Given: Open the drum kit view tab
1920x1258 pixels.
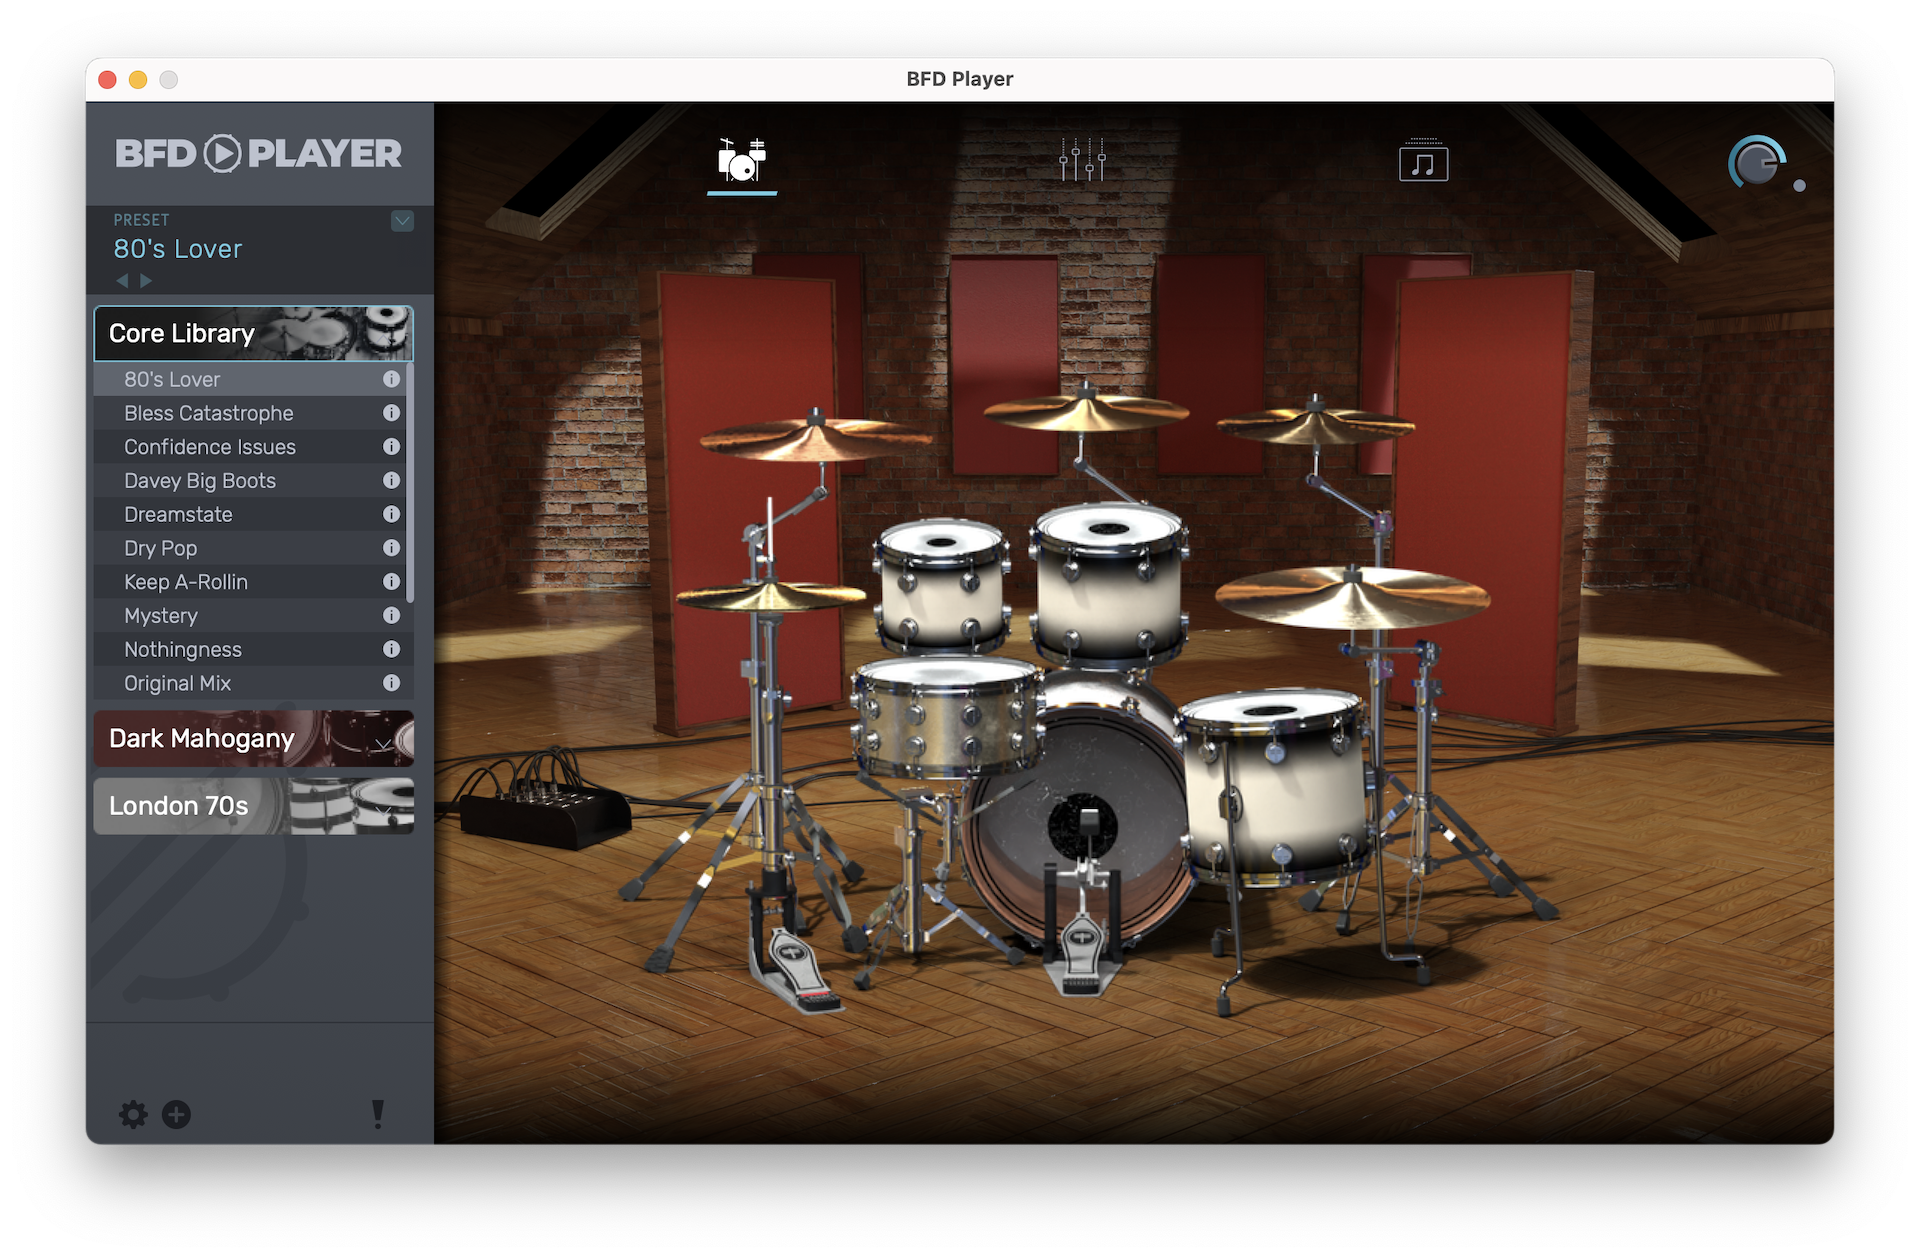Looking at the screenshot, I should (x=741, y=161).
